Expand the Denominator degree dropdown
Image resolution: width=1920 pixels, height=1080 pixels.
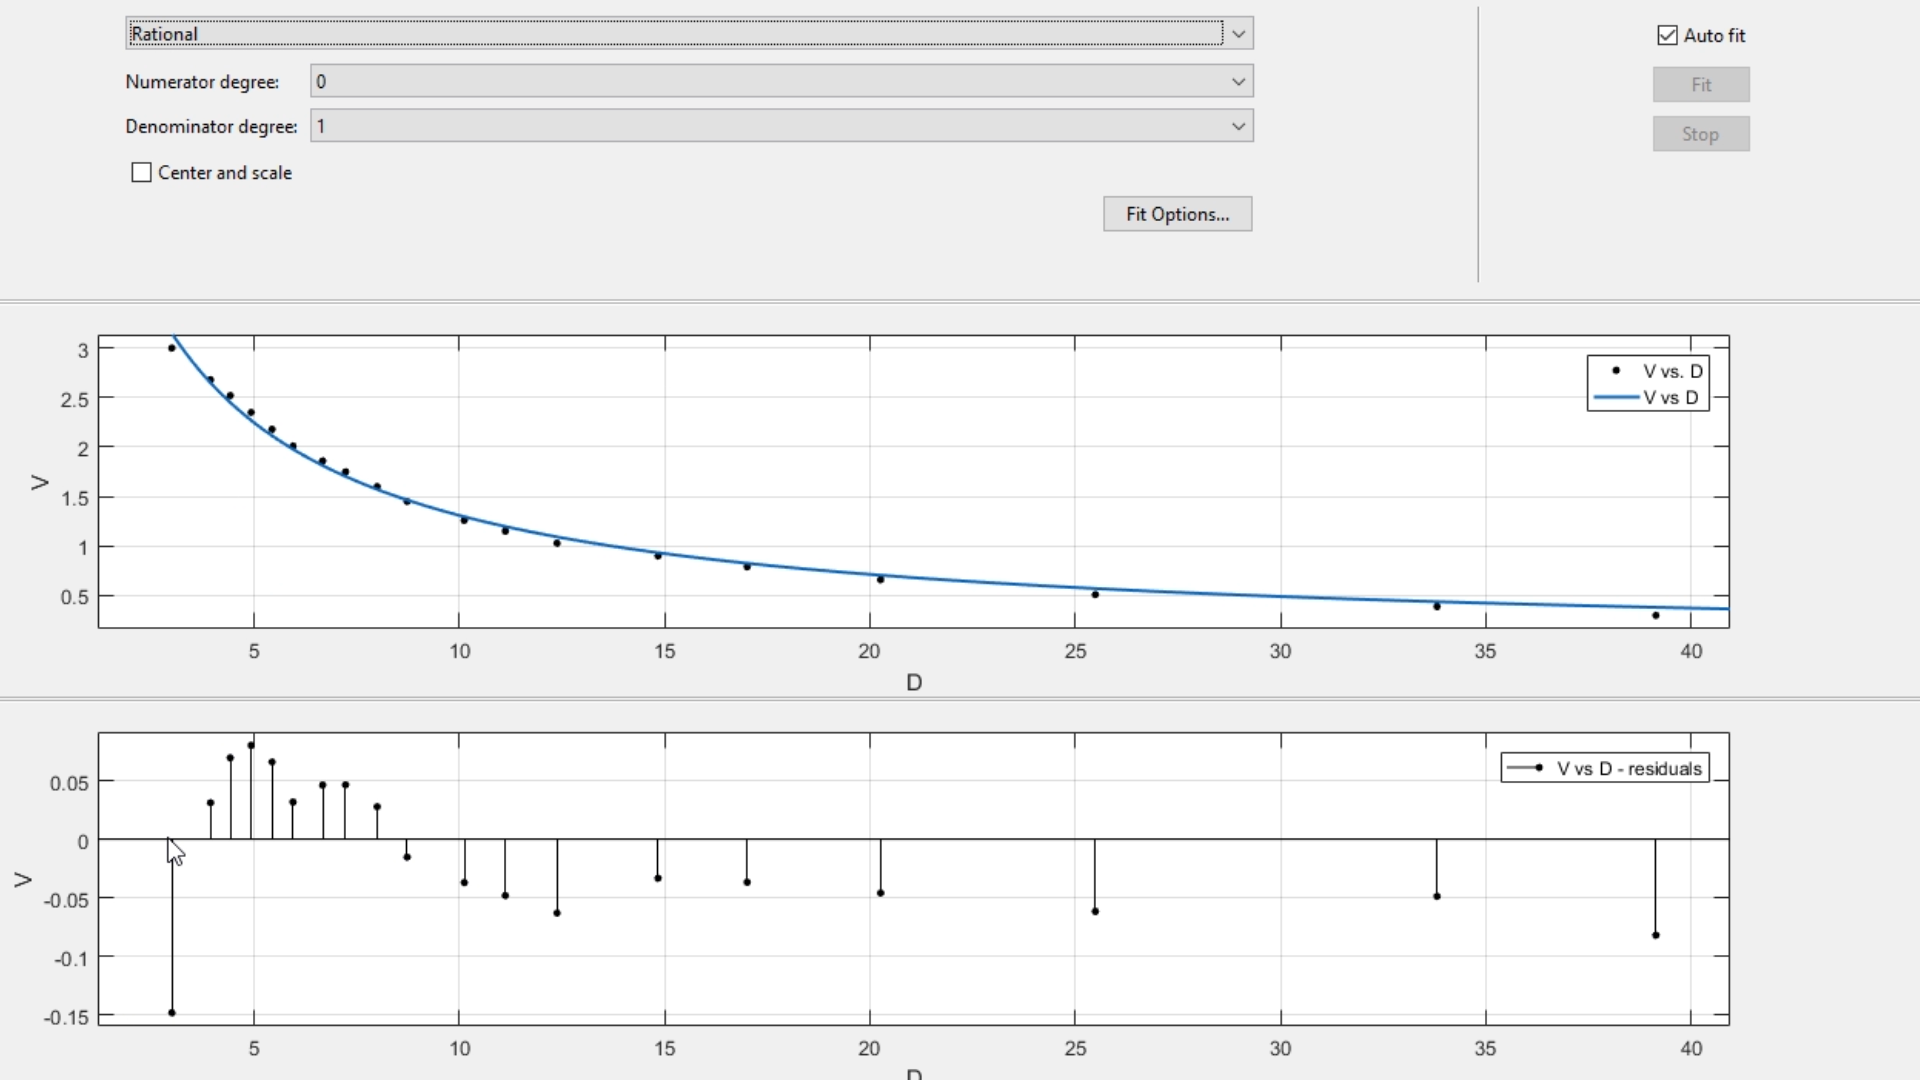click(x=1238, y=127)
